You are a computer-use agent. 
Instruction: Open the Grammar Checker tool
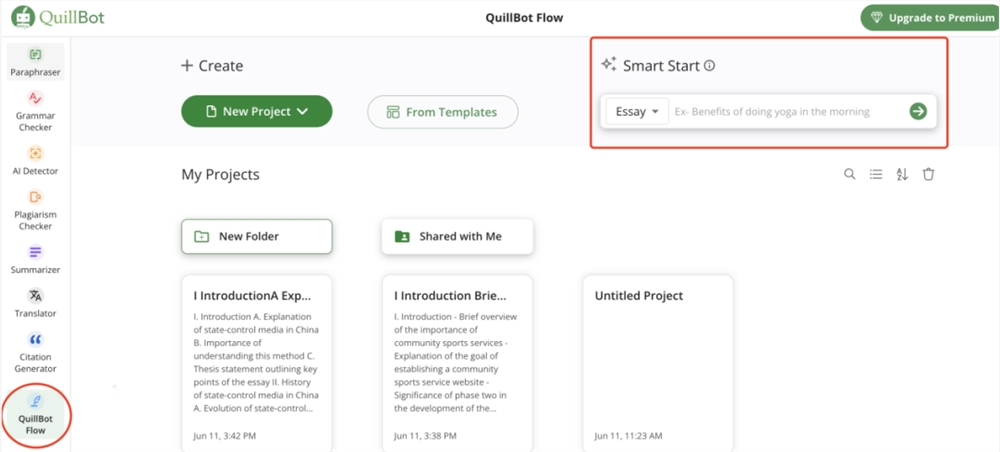[x=35, y=109]
